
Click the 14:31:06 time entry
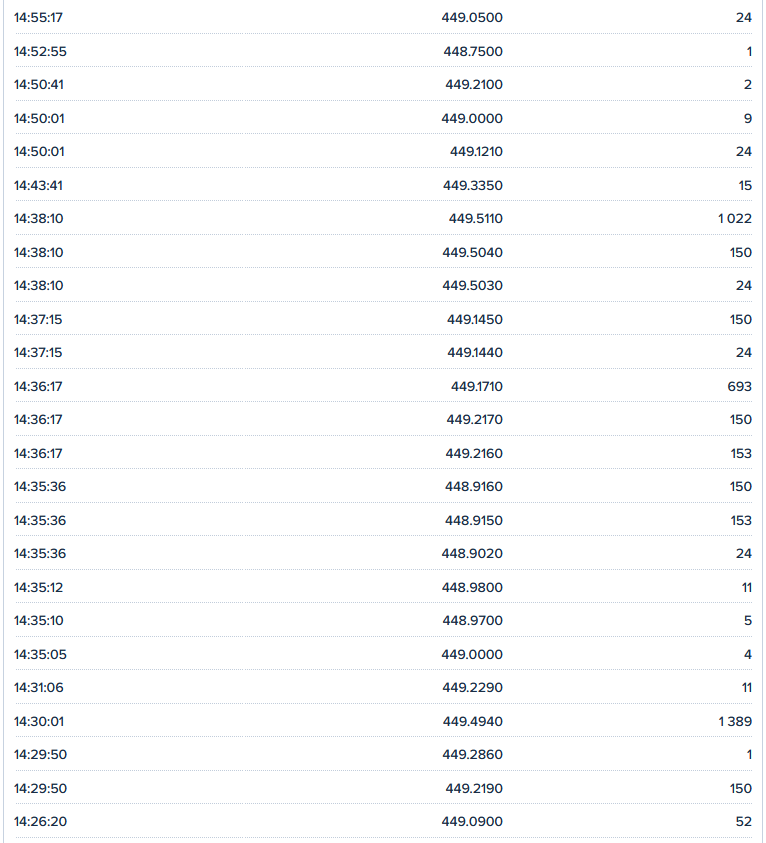pos(39,688)
